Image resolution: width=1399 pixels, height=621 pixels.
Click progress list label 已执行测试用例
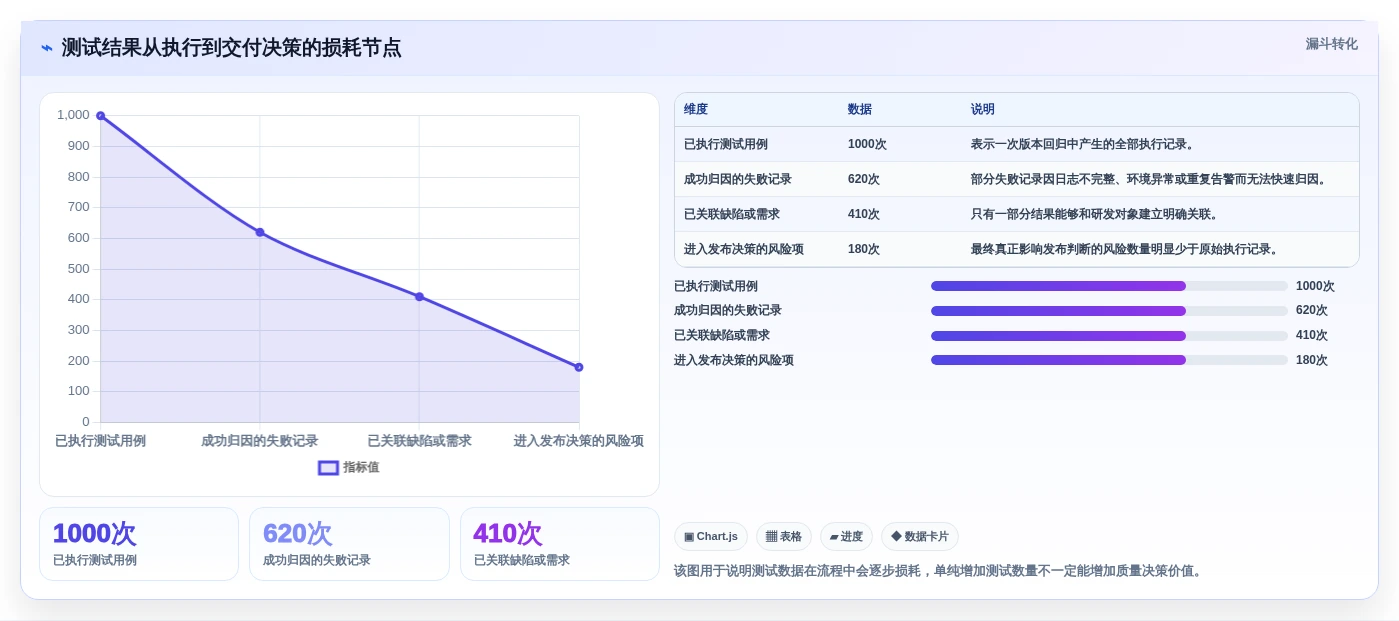[716, 286]
